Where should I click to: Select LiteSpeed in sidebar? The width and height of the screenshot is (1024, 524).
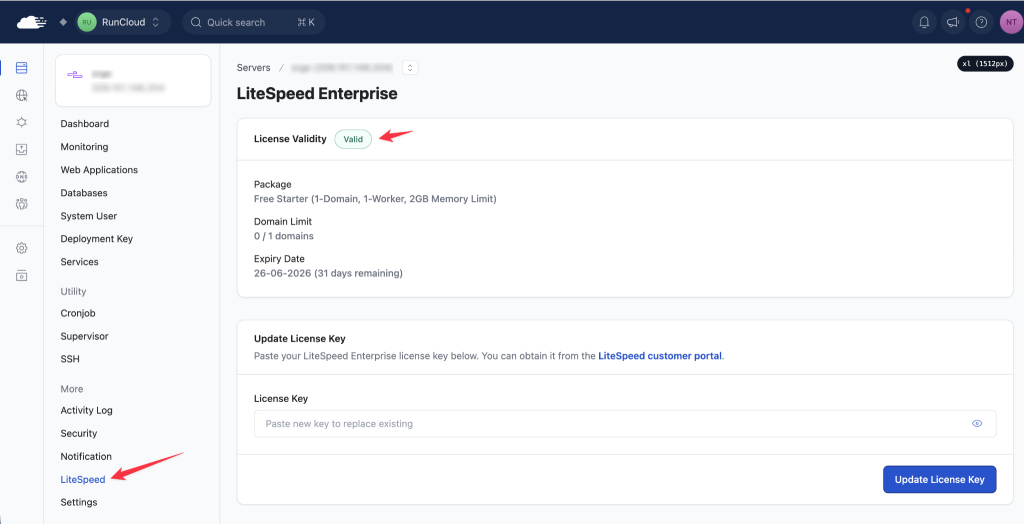click(83, 479)
